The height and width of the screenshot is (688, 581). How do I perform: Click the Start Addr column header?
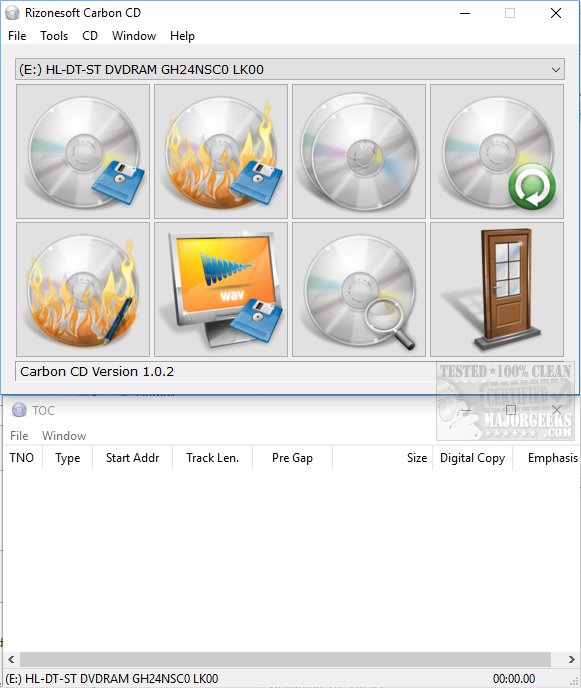(x=133, y=458)
